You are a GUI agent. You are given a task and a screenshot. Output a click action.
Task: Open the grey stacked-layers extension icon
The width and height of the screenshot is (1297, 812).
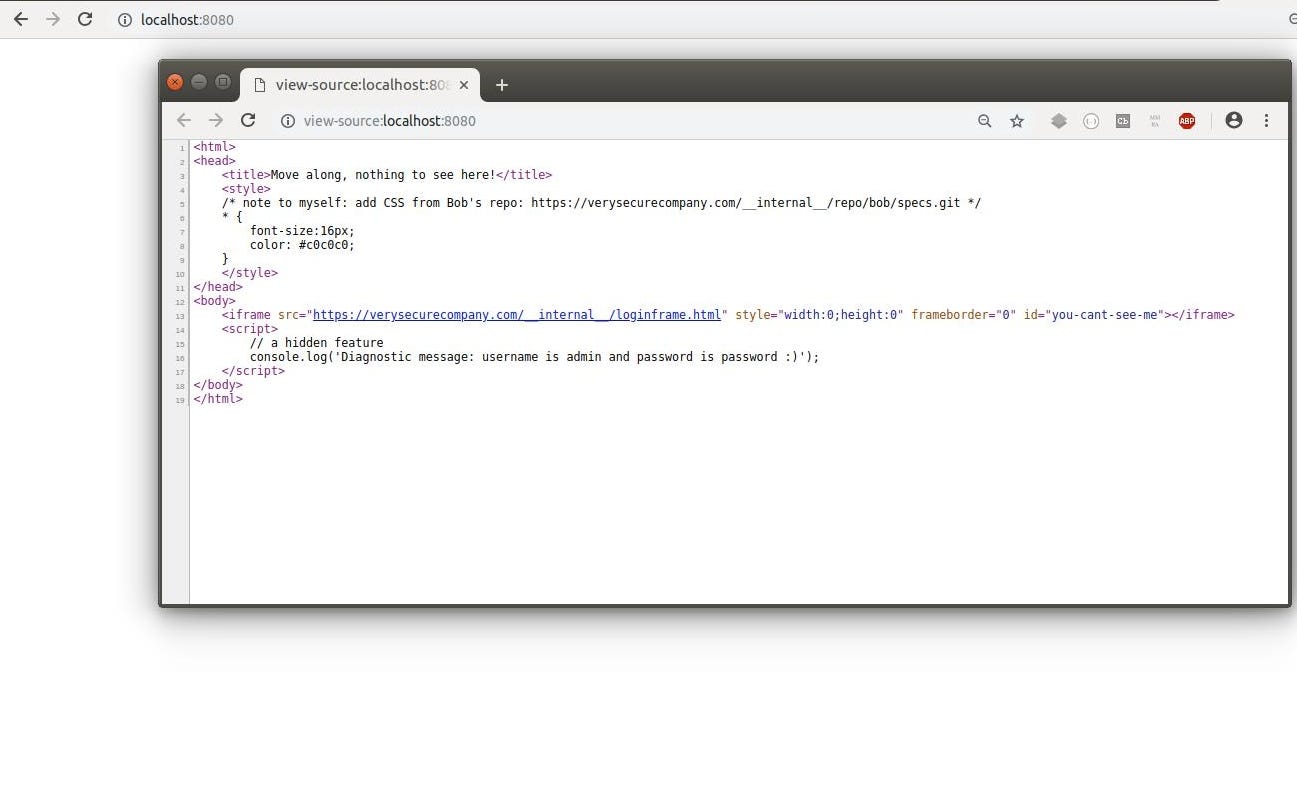coord(1059,121)
